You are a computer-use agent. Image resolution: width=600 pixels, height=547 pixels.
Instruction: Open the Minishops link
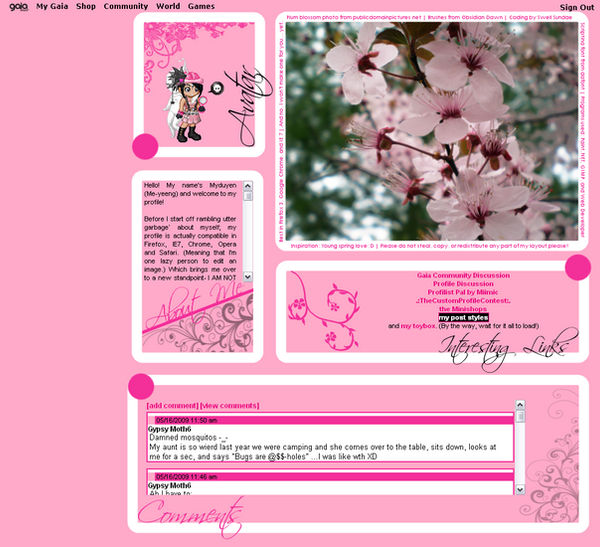coord(463,309)
